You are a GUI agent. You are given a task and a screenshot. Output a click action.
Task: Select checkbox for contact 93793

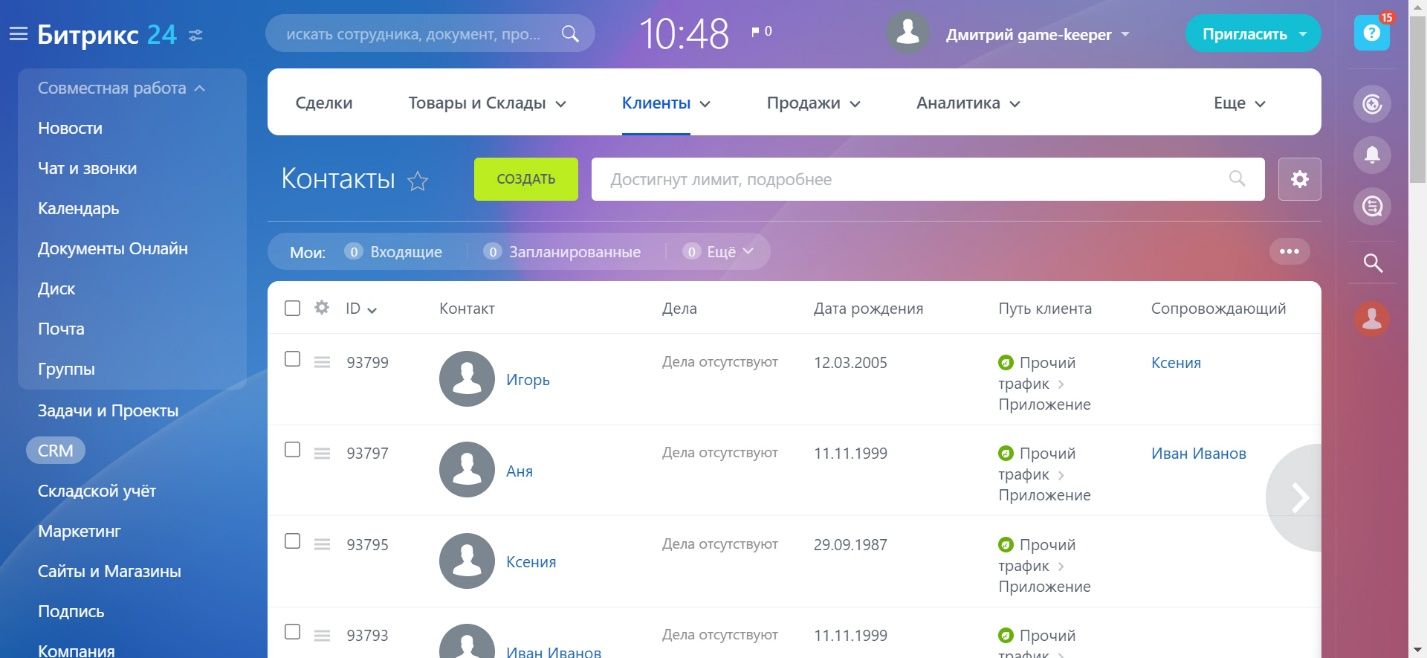pos(292,631)
